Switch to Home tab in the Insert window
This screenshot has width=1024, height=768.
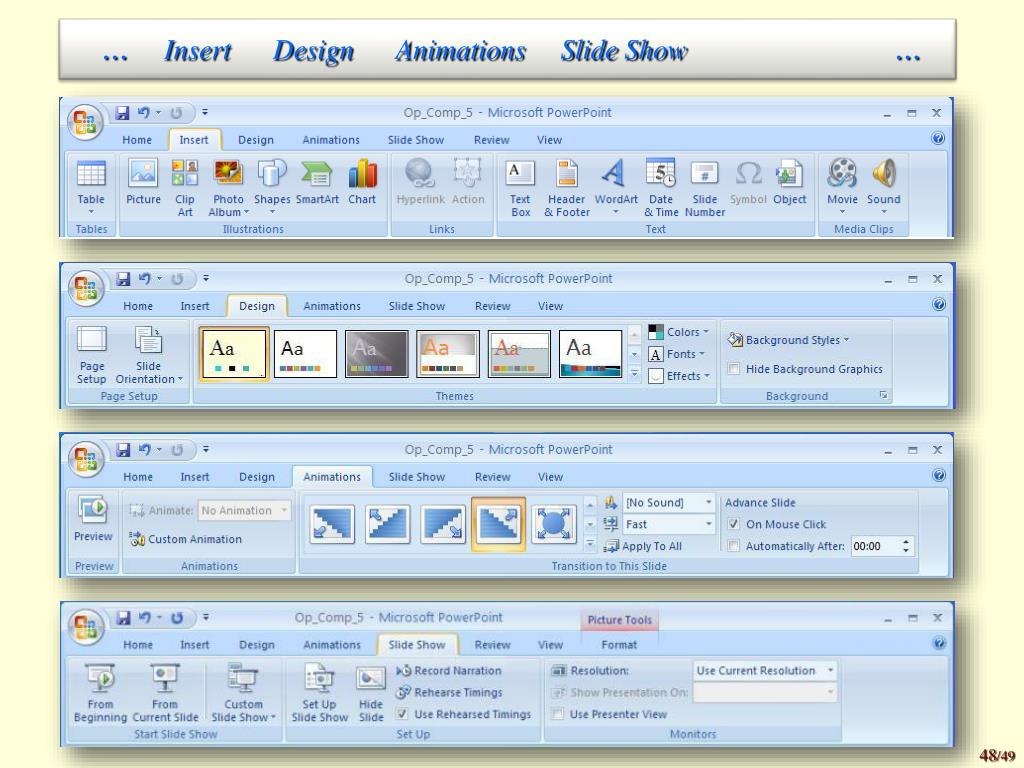coord(136,140)
